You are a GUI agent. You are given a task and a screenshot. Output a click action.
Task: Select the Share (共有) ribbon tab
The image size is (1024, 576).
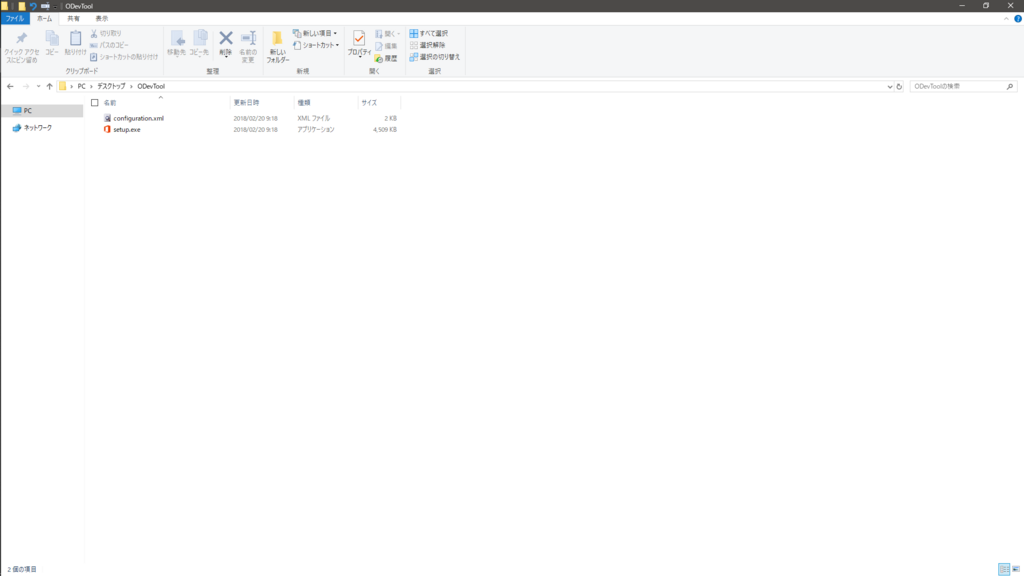(x=74, y=18)
